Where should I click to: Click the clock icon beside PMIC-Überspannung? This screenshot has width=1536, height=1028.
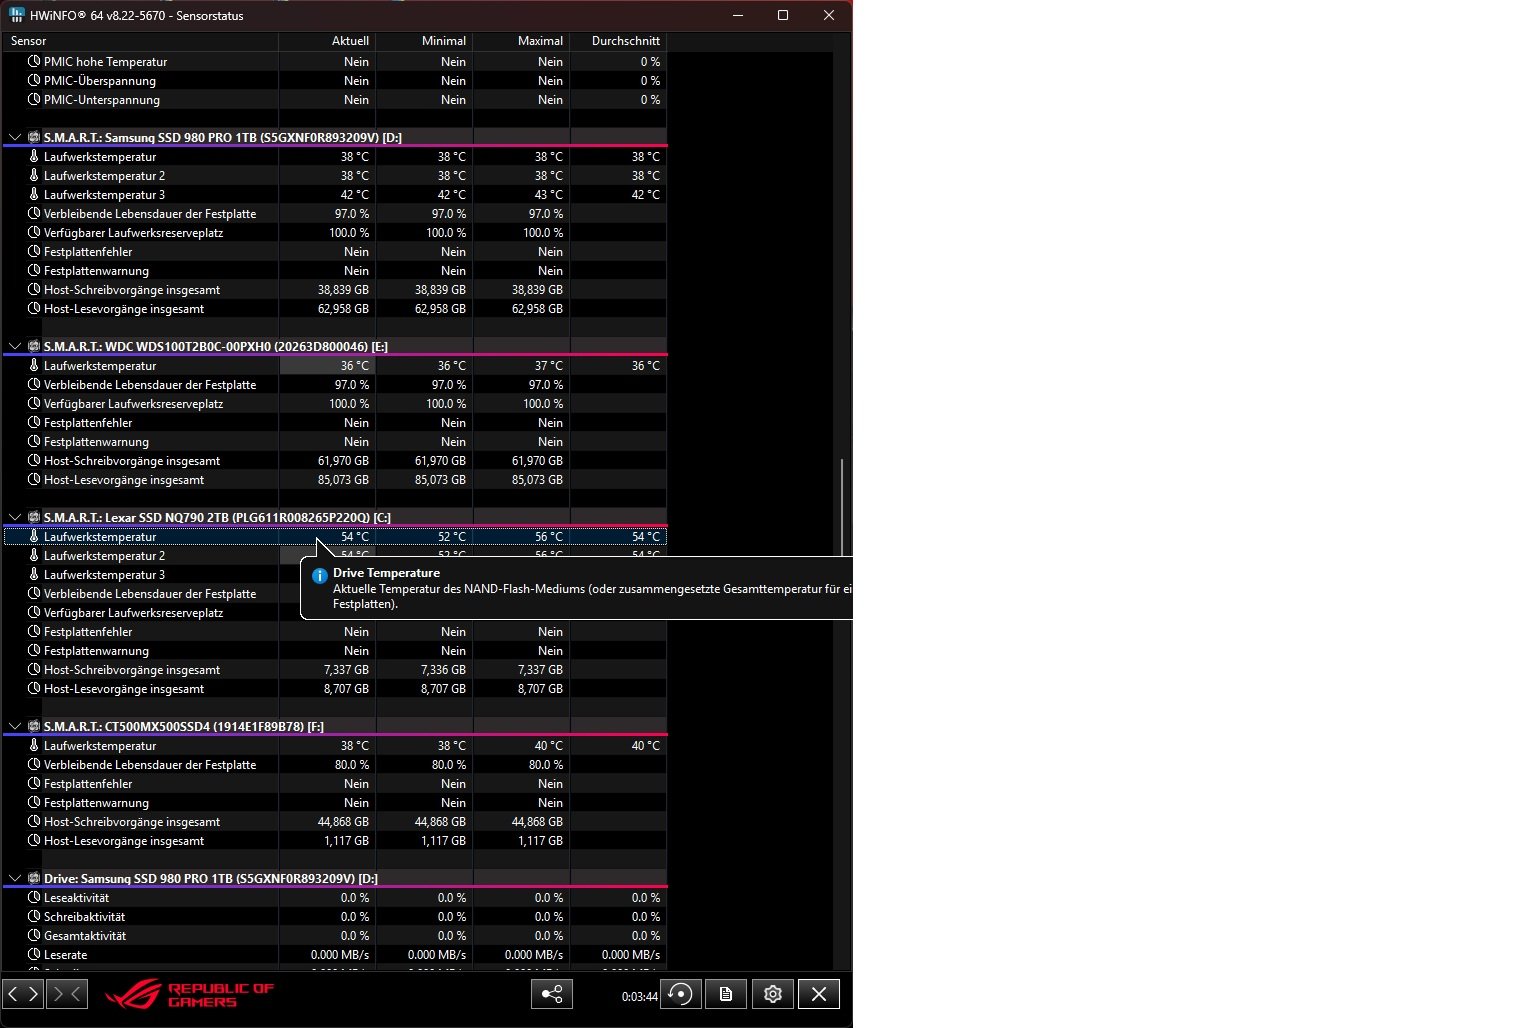click(x=34, y=80)
